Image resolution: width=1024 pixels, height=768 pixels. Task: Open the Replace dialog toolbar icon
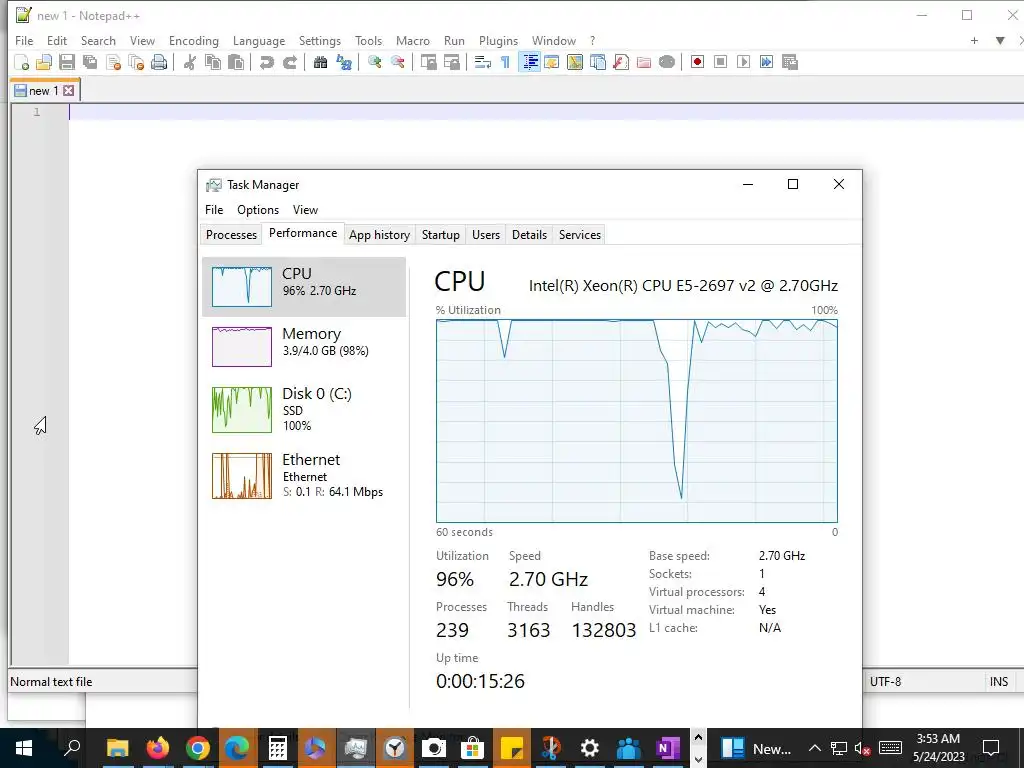click(344, 62)
